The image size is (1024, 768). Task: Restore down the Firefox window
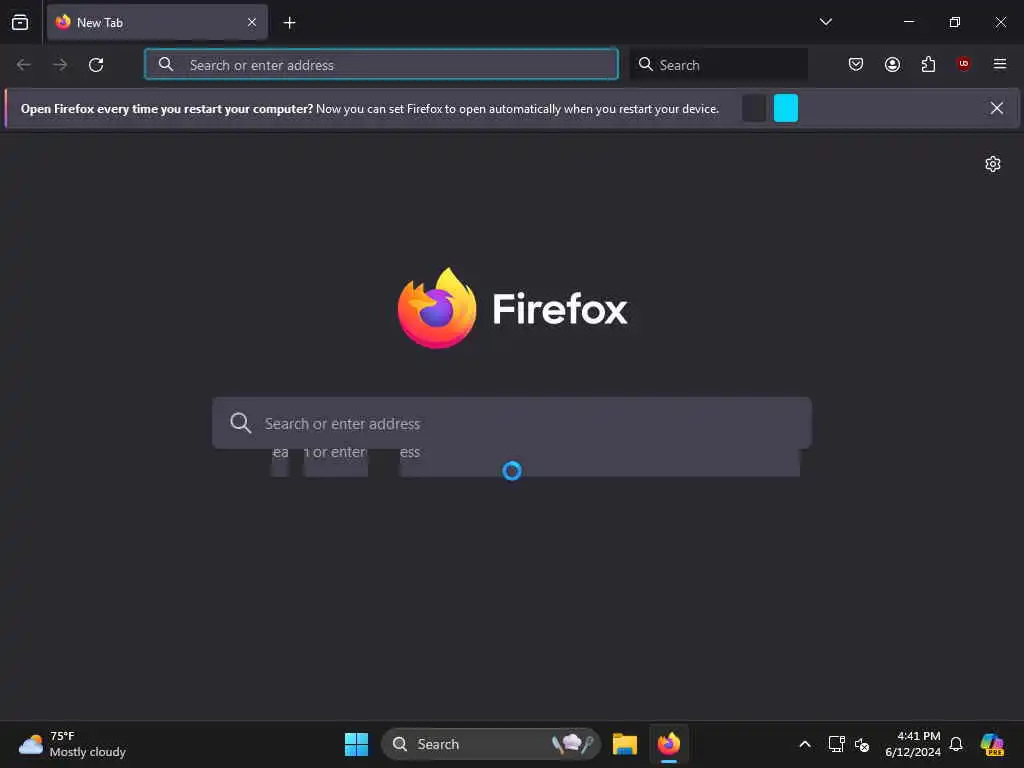954,22
